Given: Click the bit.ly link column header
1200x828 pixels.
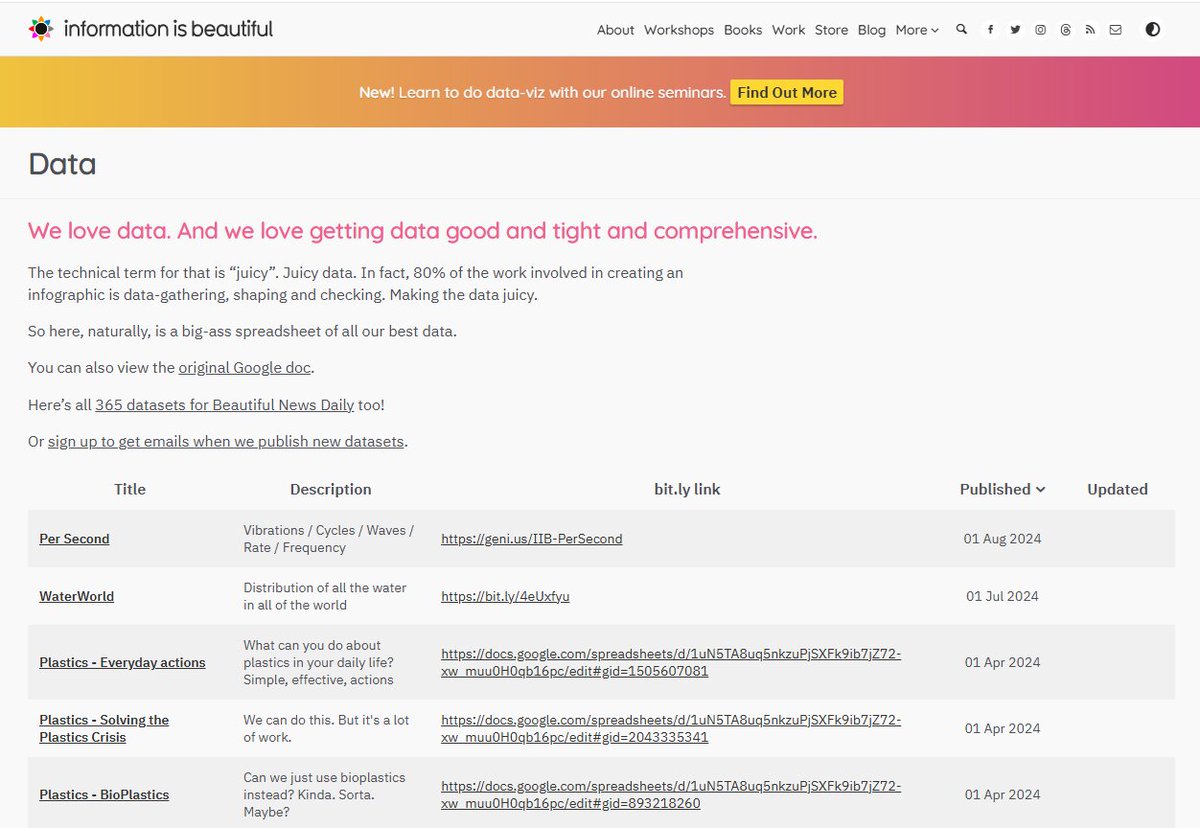Looking at the screenshot, I should coord(687,489).
